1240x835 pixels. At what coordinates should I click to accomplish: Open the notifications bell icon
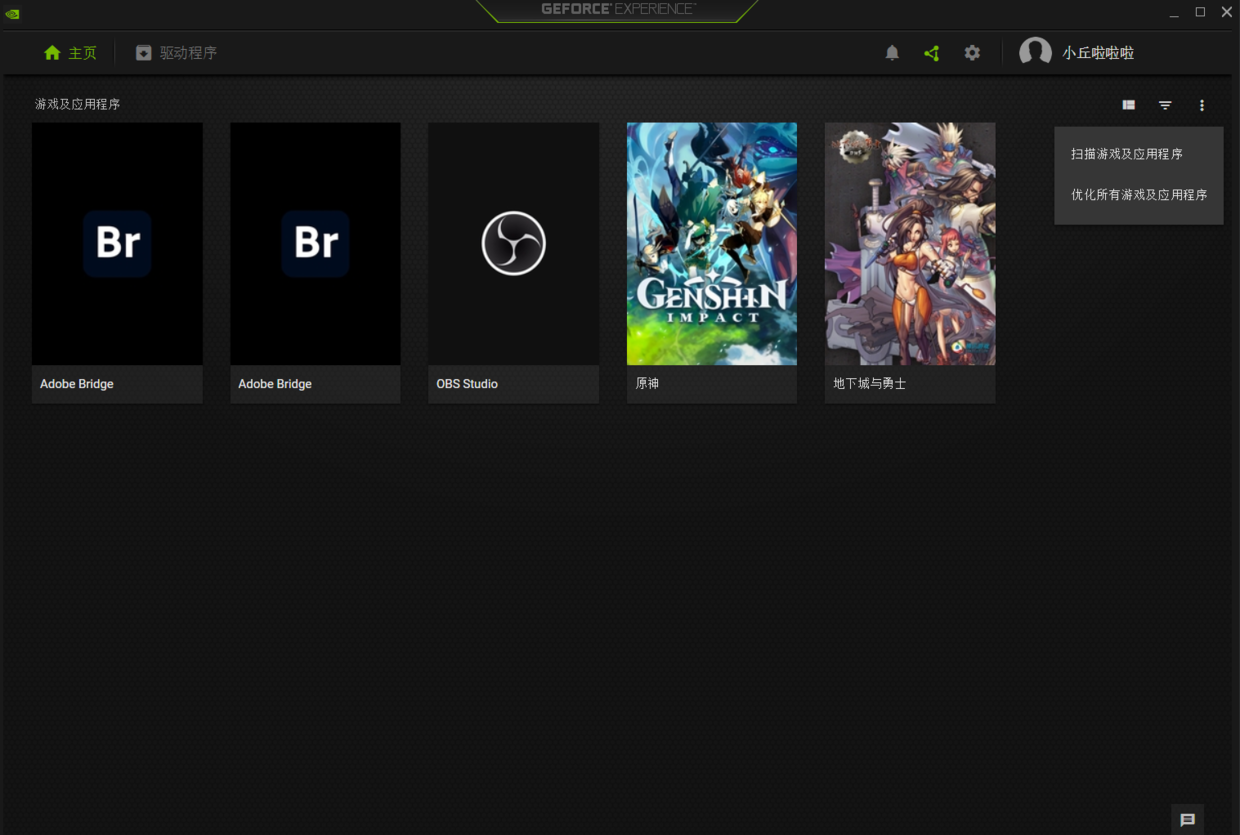(x=892, y=53)
